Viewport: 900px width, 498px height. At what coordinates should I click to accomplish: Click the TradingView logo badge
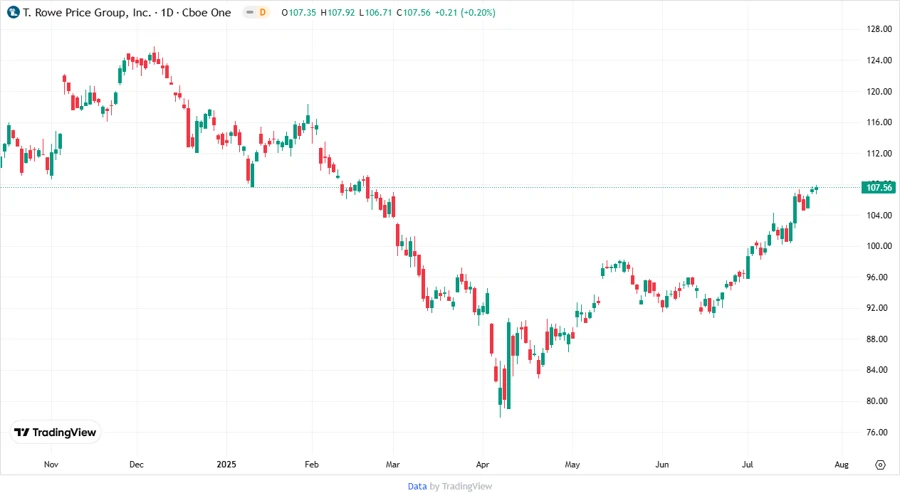pos(56,433)
